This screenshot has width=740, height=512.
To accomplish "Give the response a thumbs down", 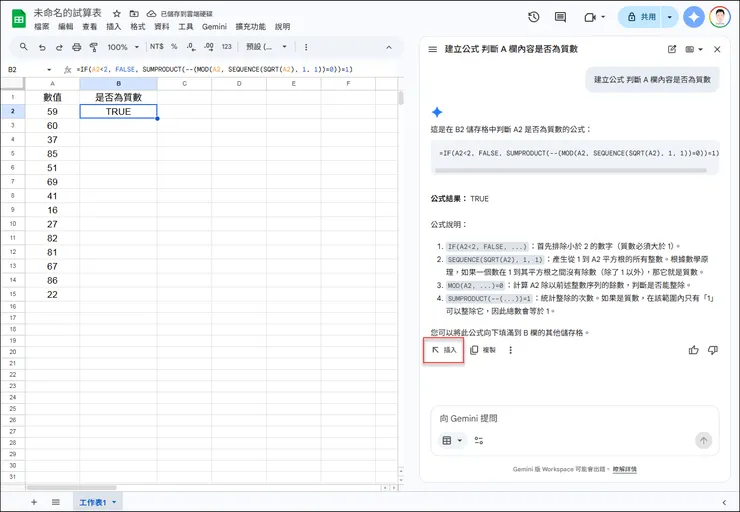I will pyautogui.click(x=713, y=350).
